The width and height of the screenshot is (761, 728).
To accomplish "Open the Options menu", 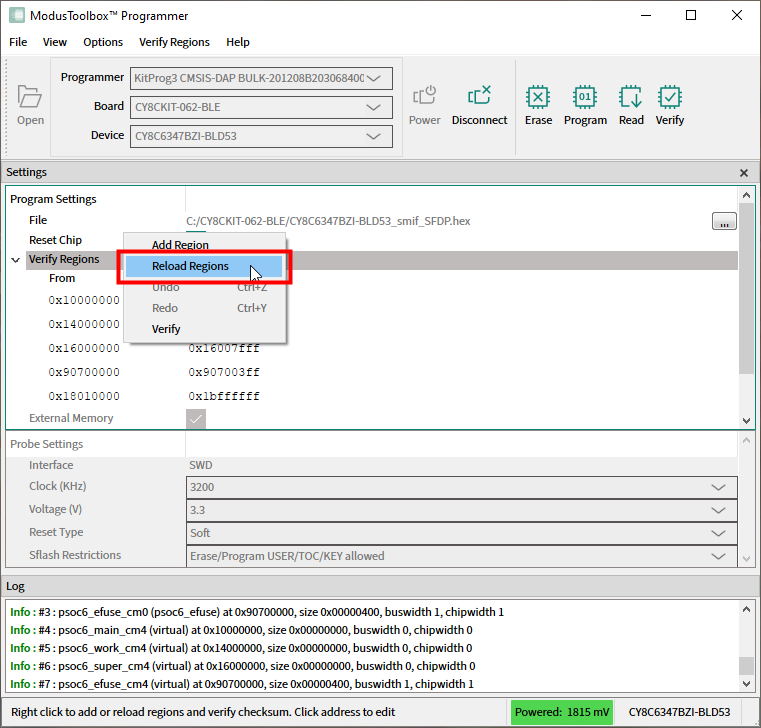I will pos(103,42).
